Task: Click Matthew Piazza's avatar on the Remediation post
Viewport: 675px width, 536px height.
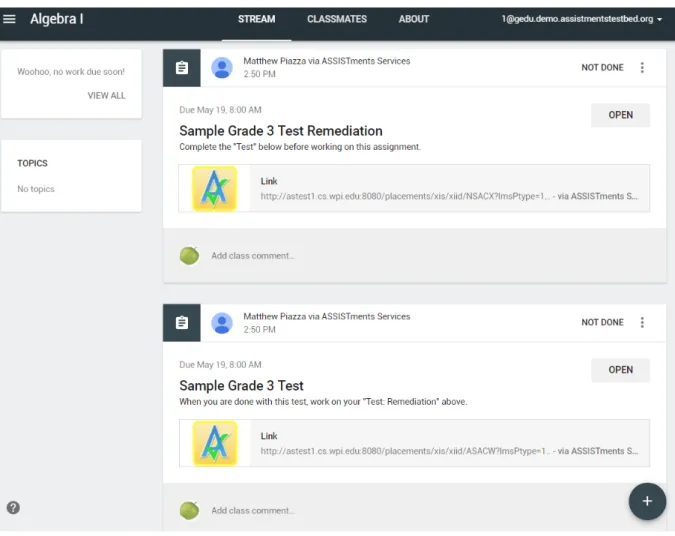Action: point(222,68)
